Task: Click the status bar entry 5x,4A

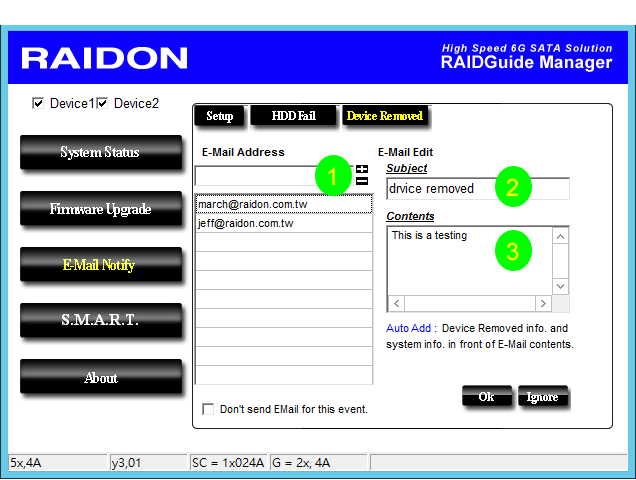Action: click(x=58, y=463)
